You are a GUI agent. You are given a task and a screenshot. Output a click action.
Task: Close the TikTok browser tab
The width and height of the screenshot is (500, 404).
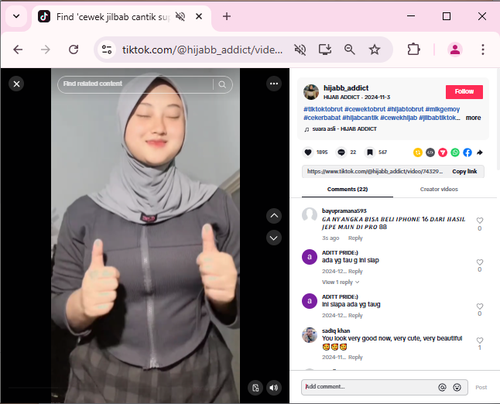(199, 16)
